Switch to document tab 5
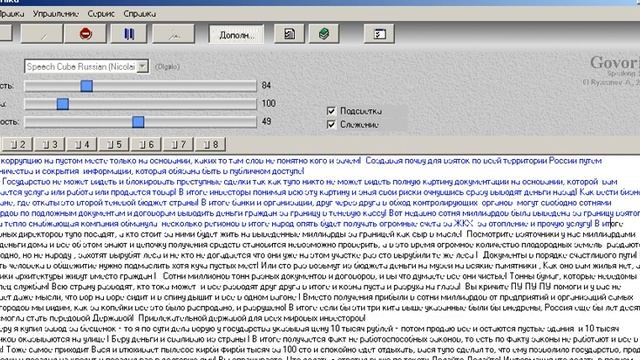The width and height of the screenshot is (640, 360). 114,144
